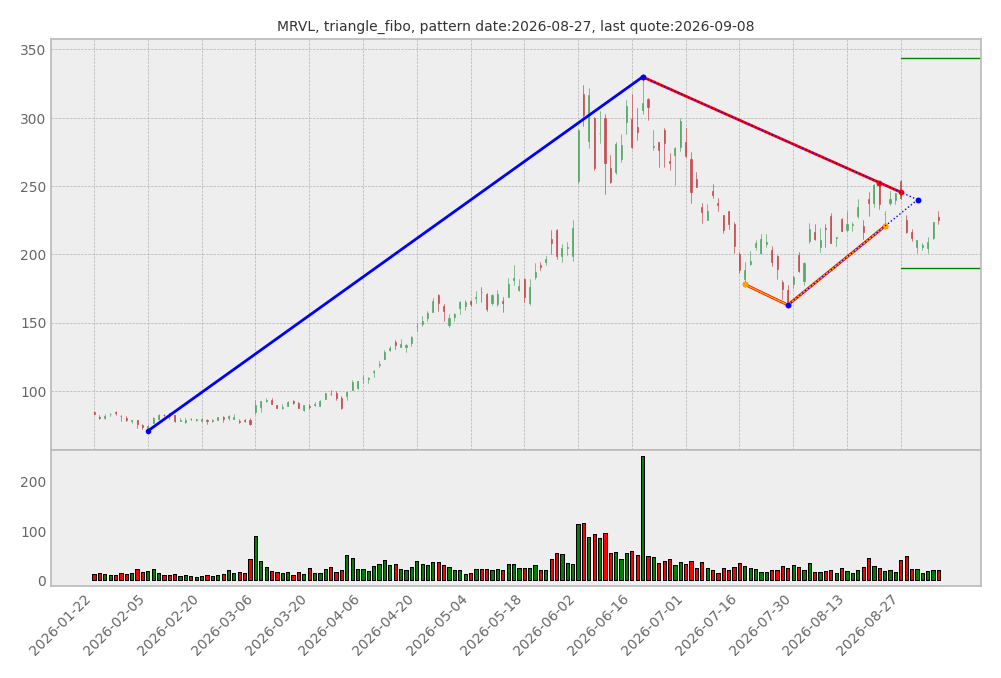This screenshot has width=1001, height=678.
Task: Click the blue point at the July low
Action: click(788, 306)
